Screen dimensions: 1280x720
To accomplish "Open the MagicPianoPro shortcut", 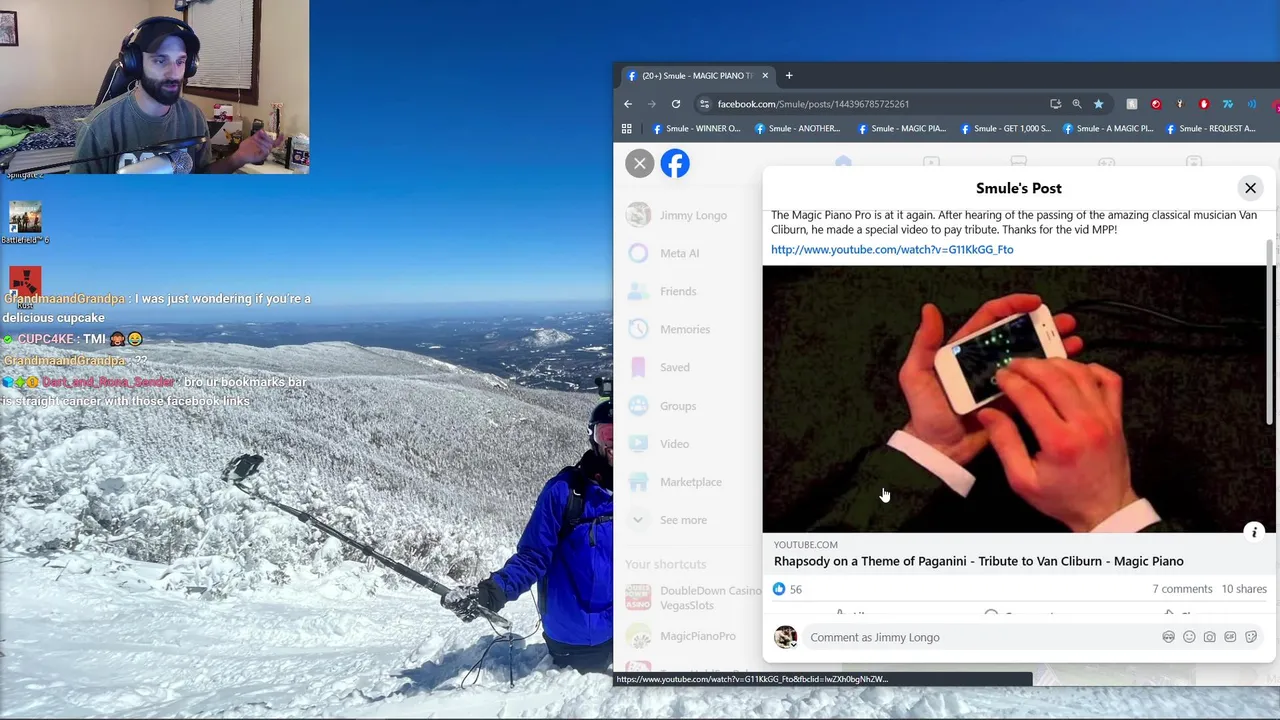I will [x=681, y=636].
